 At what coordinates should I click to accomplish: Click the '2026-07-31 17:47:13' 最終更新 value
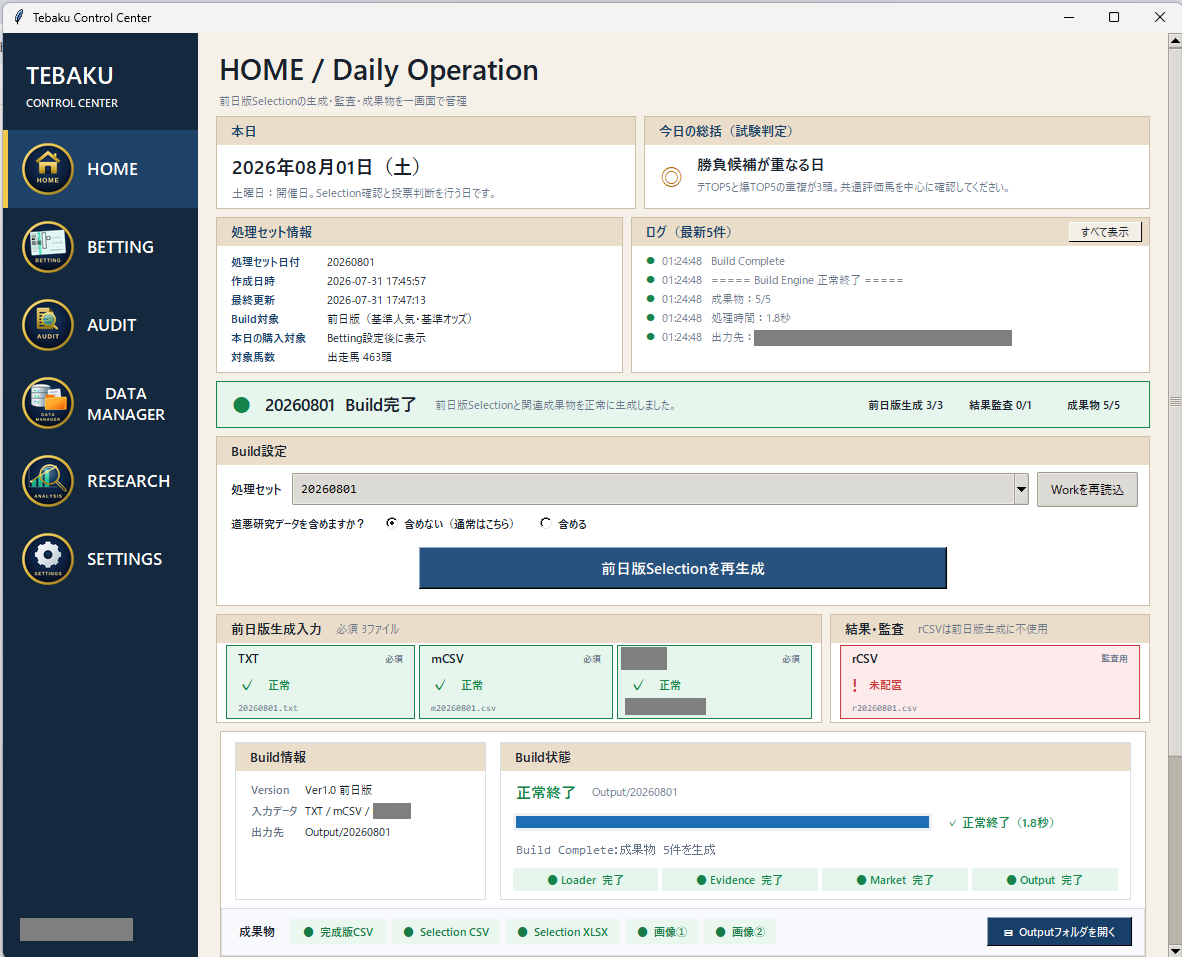(376, 300)
